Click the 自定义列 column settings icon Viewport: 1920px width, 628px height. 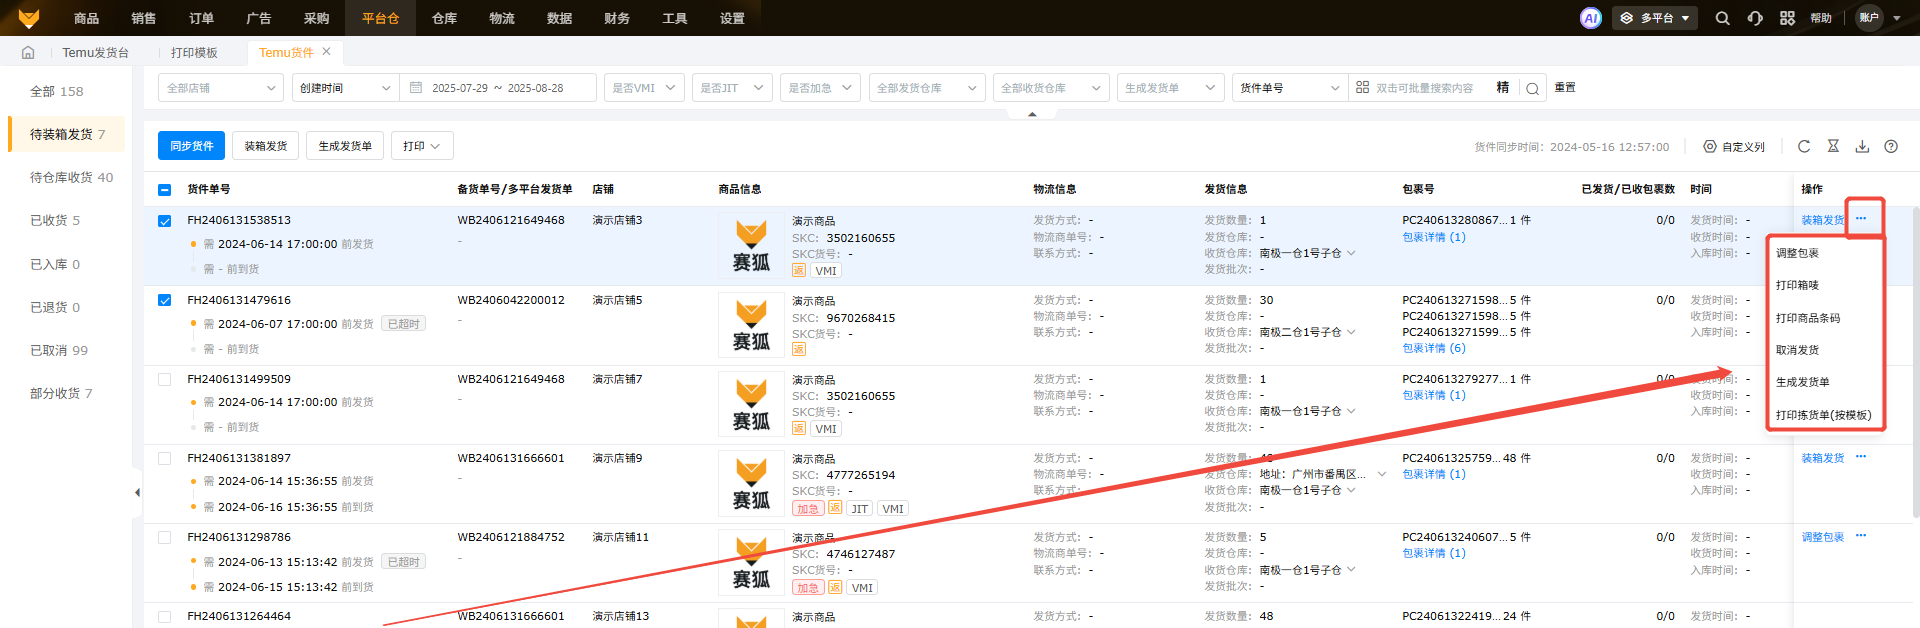(1710, 146)
